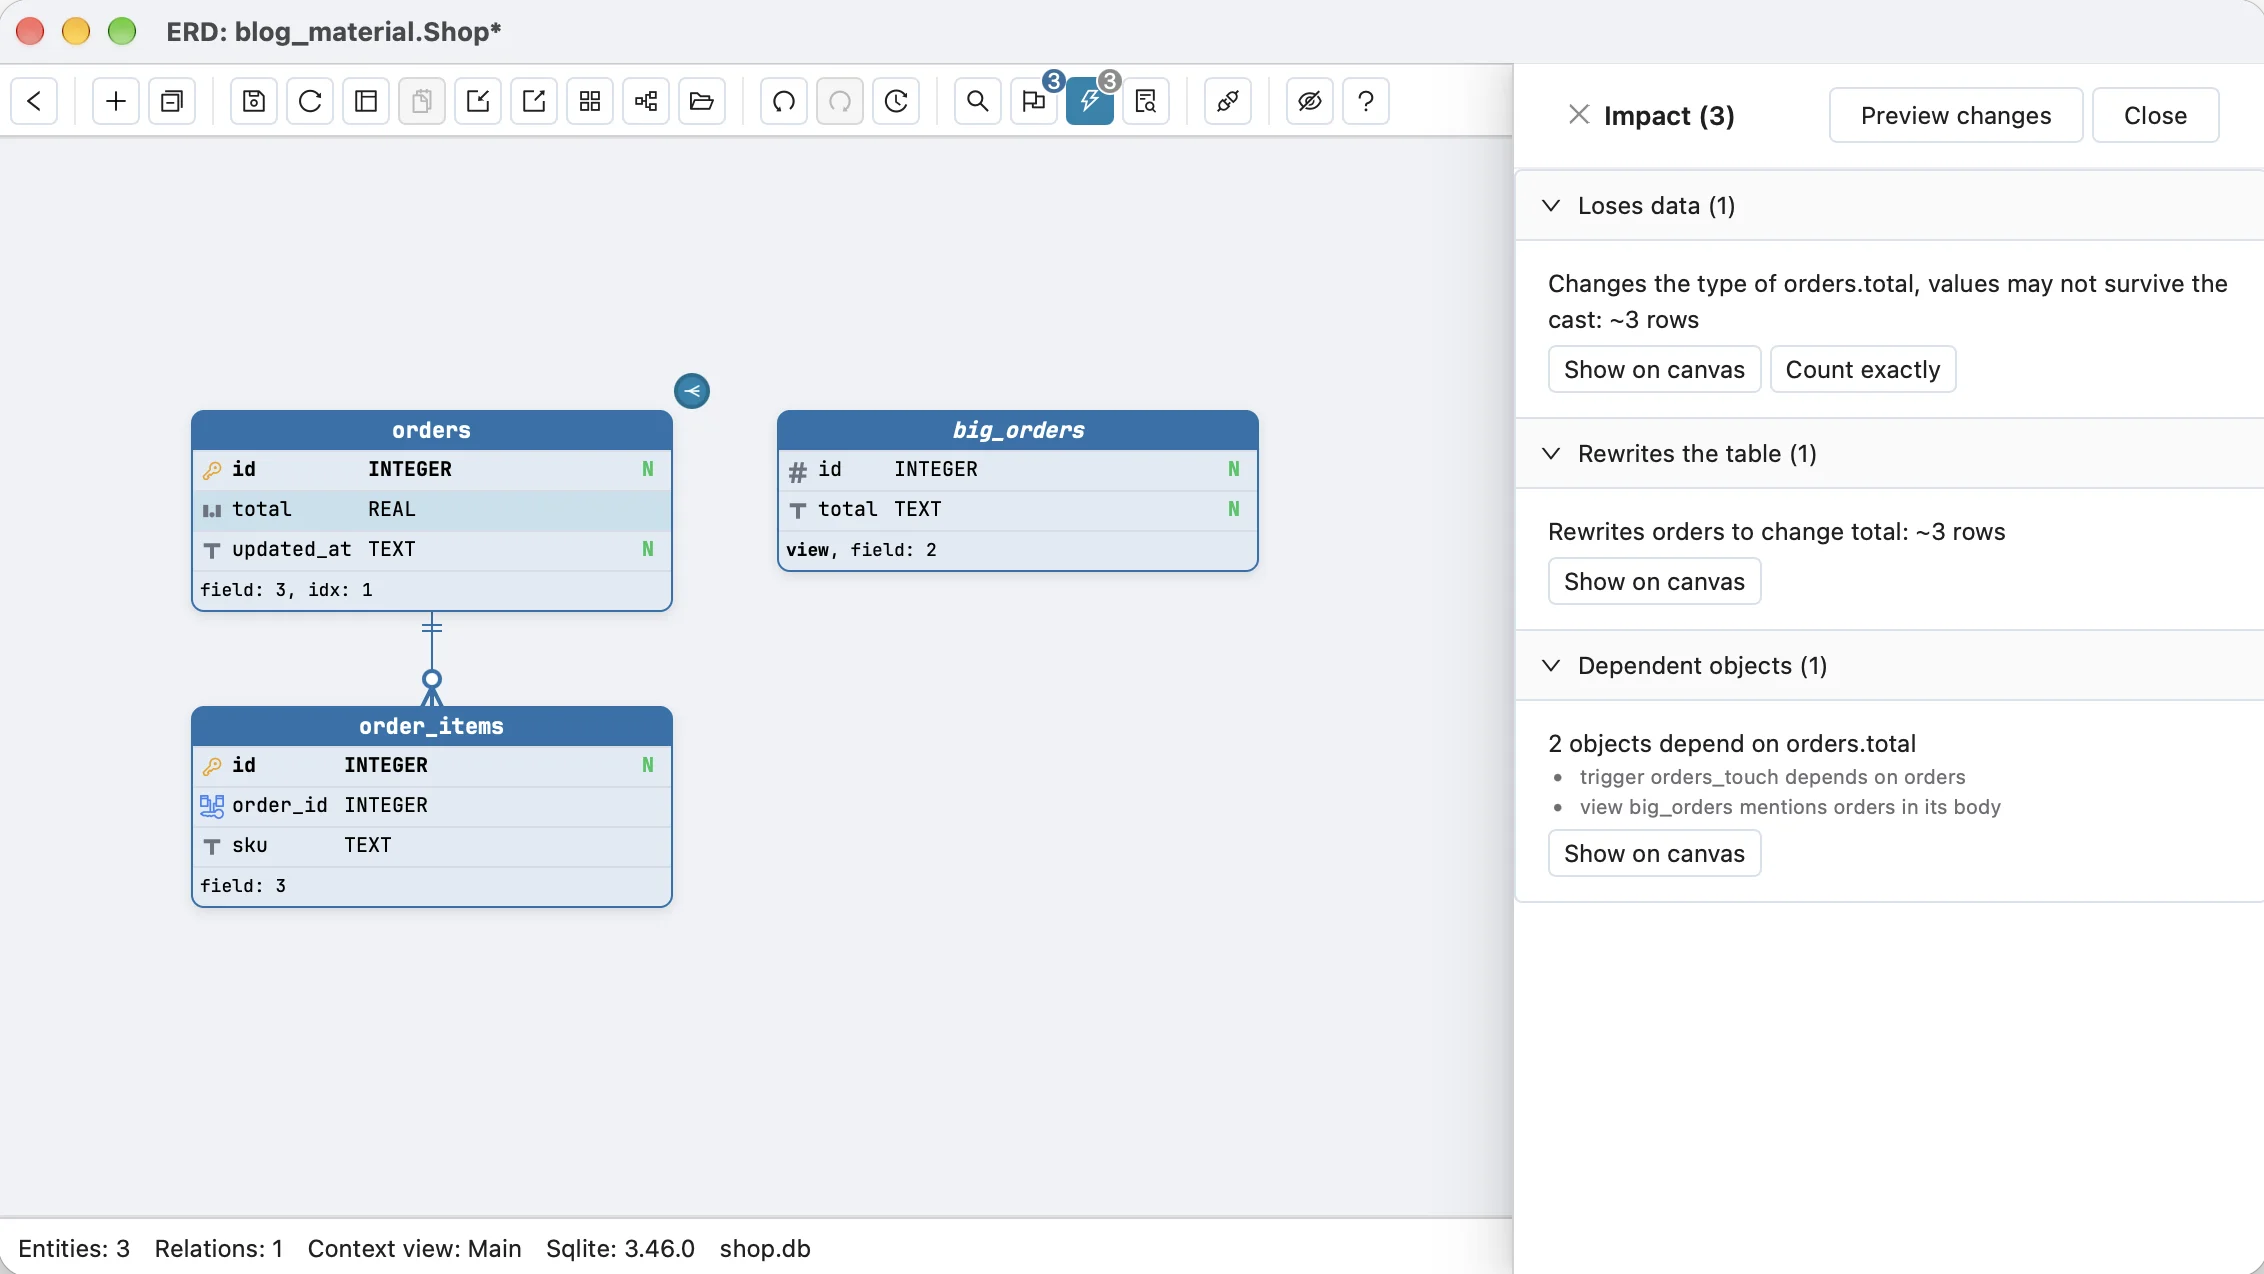Click the duplicate windows icon
This screenshot has height=1274, width=2264.
[x=172, y=101]
